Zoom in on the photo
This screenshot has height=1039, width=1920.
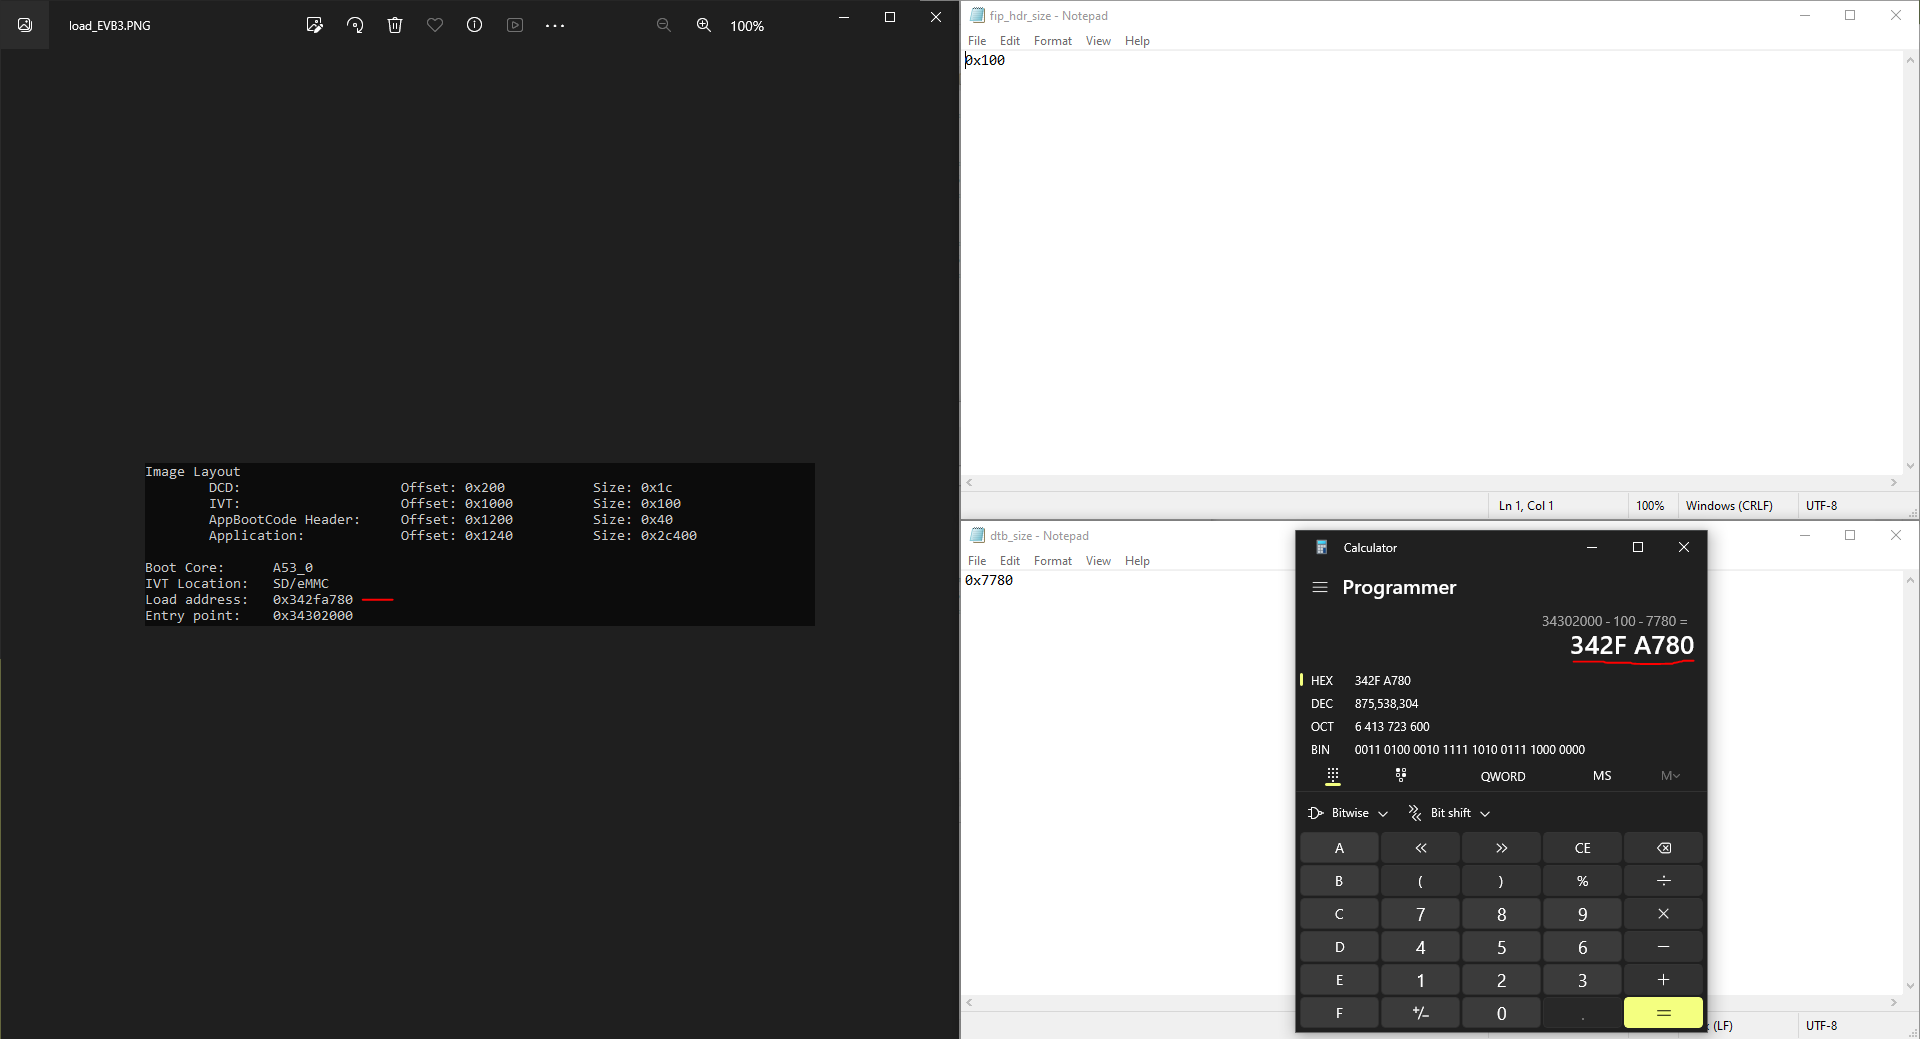tap(703, 25)
